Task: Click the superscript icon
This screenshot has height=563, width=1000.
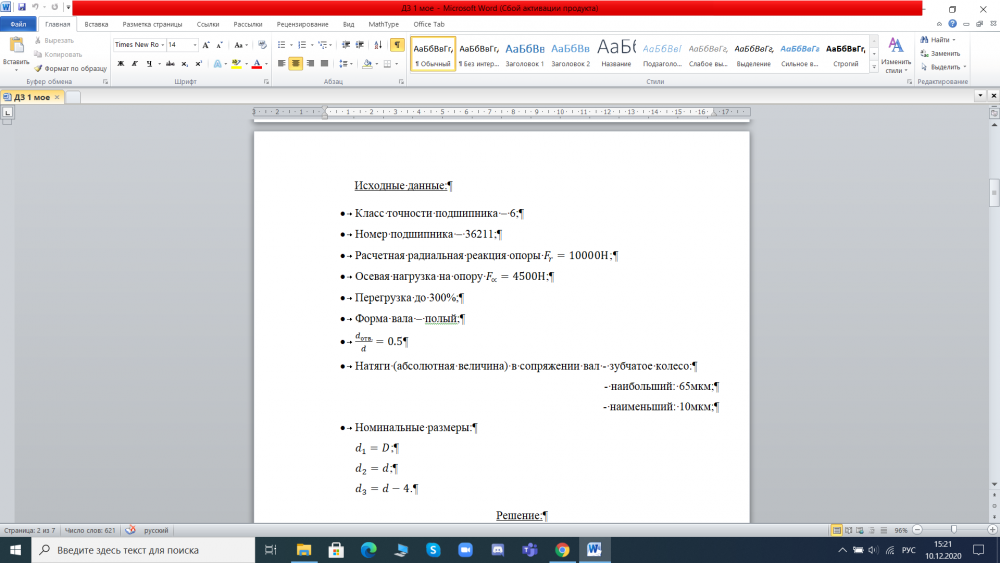Action: 199,63
